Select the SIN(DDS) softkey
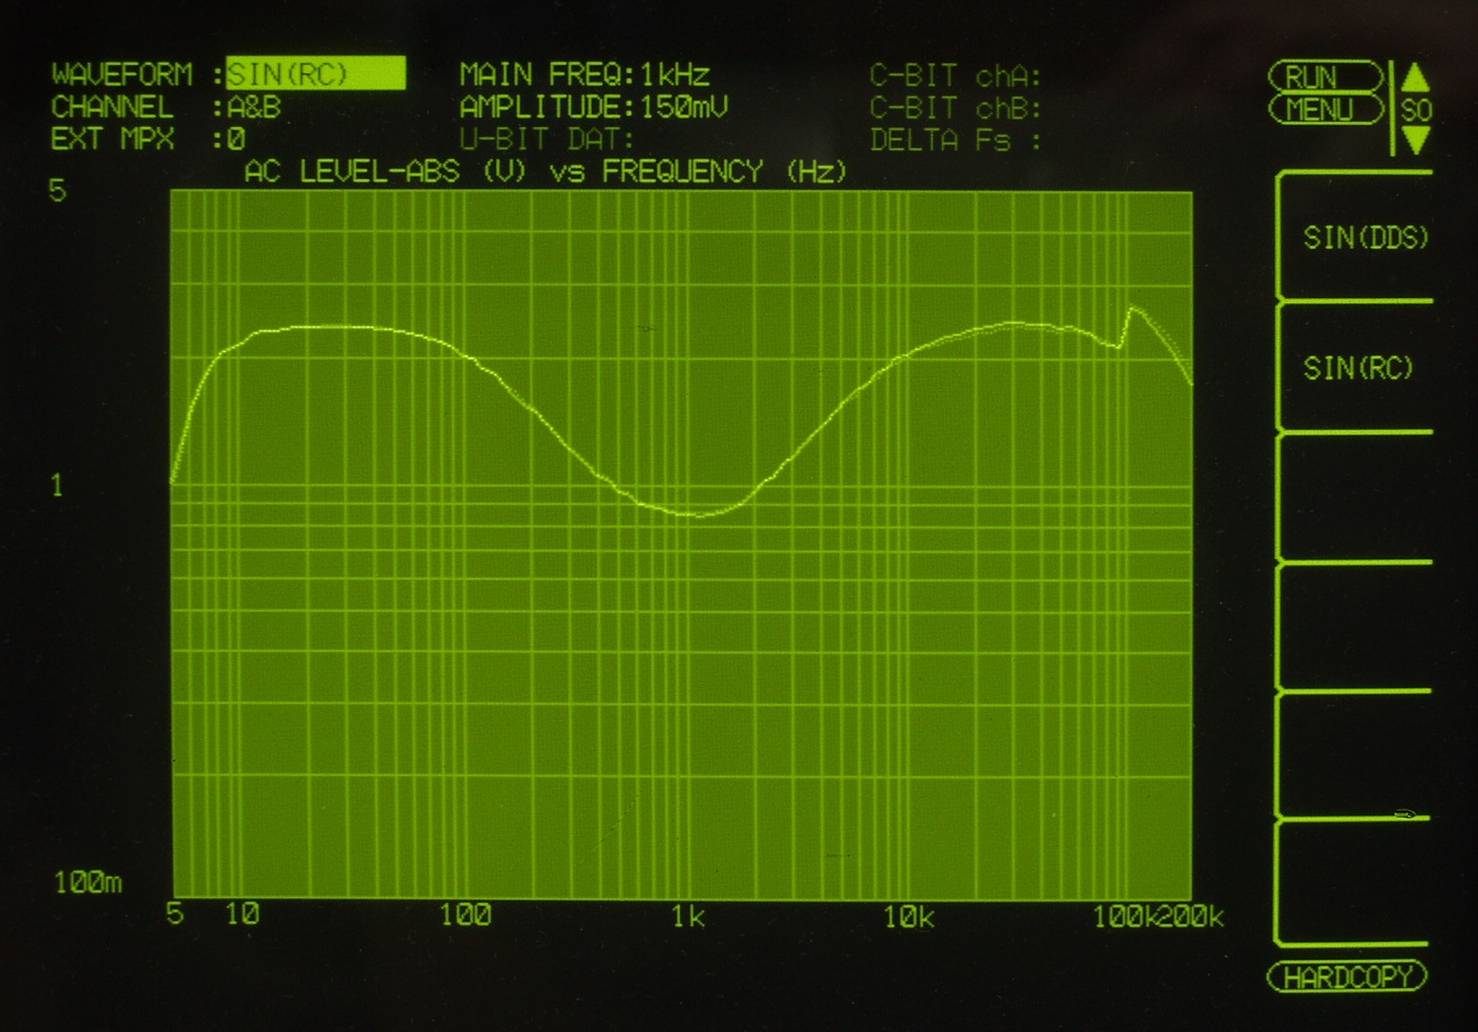1478x1032 pixels. tap(1364, 238)
